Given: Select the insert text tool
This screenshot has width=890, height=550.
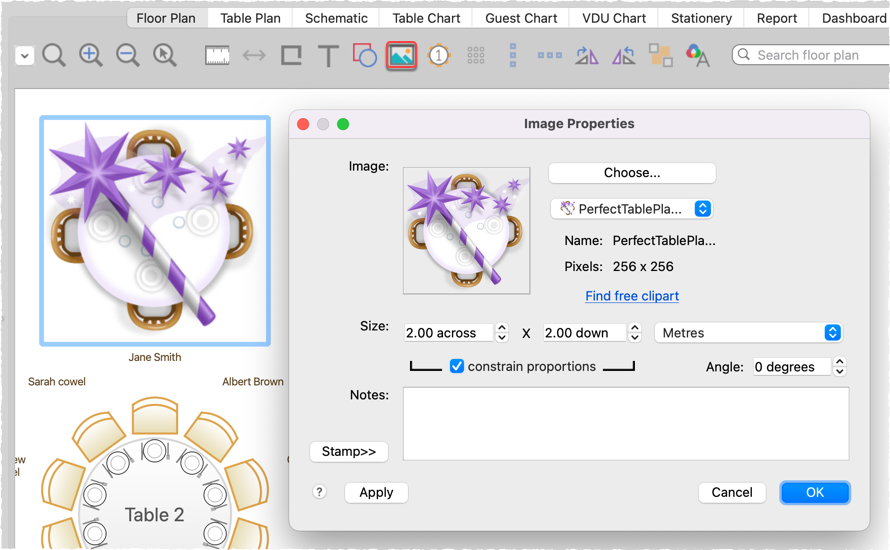Looking at the screenshot, I should (x=328, y=56).
